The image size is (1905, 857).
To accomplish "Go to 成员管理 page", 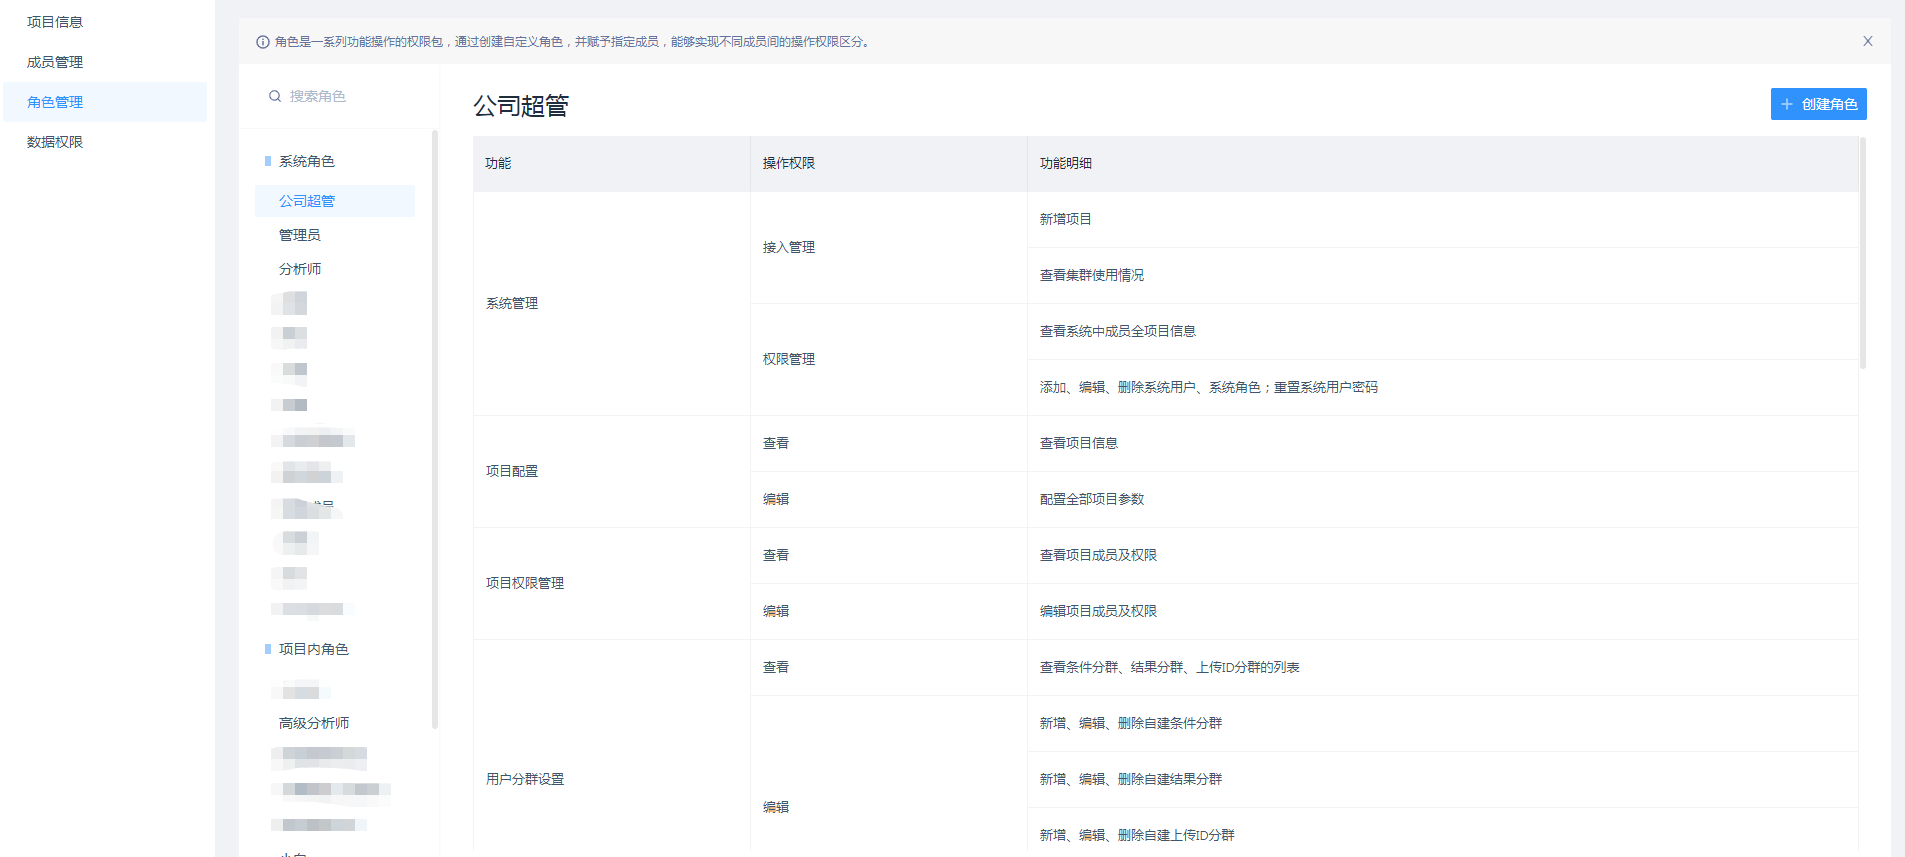I will 55,62.
